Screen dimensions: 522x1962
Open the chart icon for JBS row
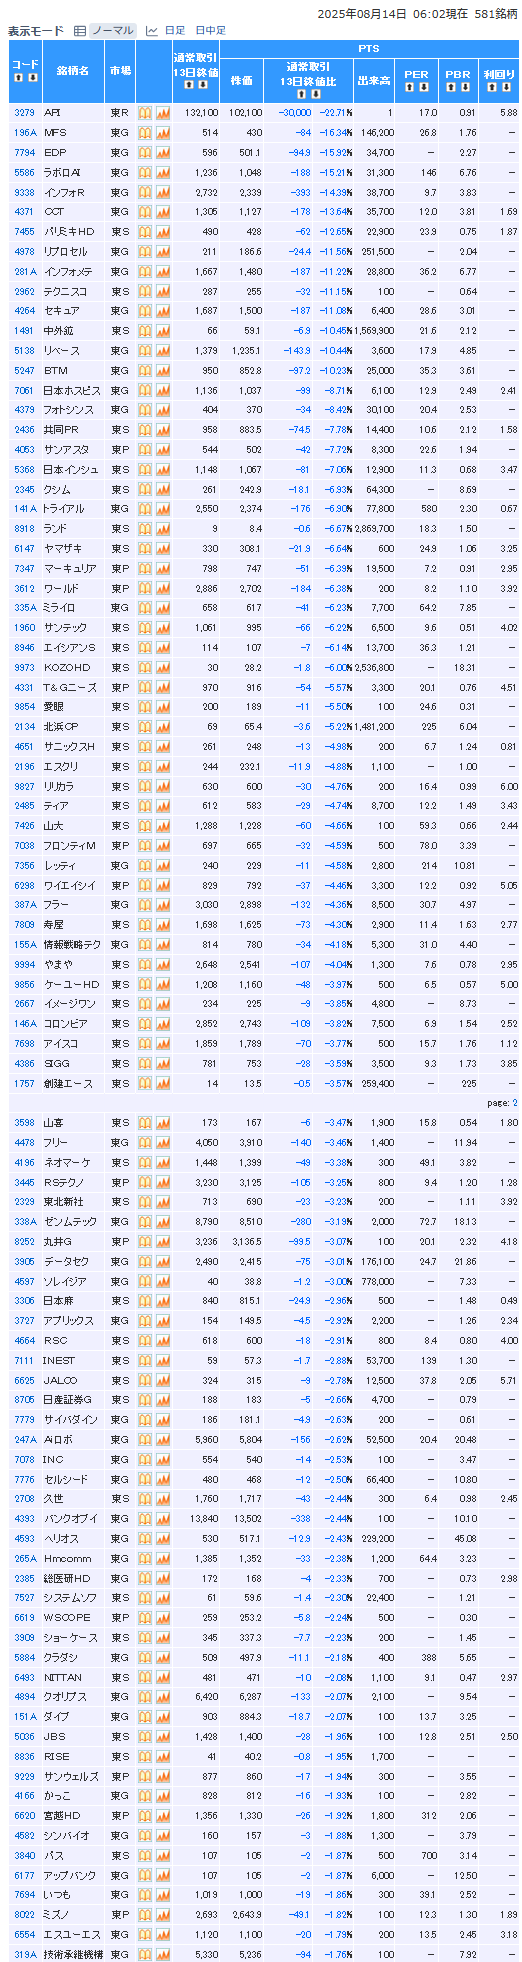[162, 1736]
